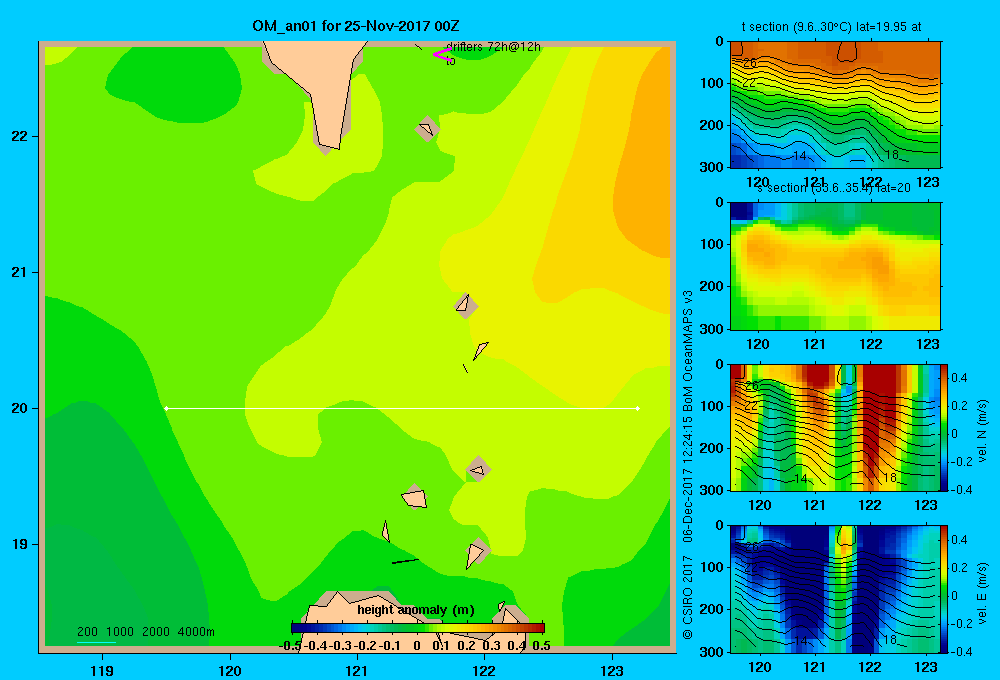Click the height anomaly color scale bar
The height and width of the screenshot is (680, 1000).
pos(418,628)
